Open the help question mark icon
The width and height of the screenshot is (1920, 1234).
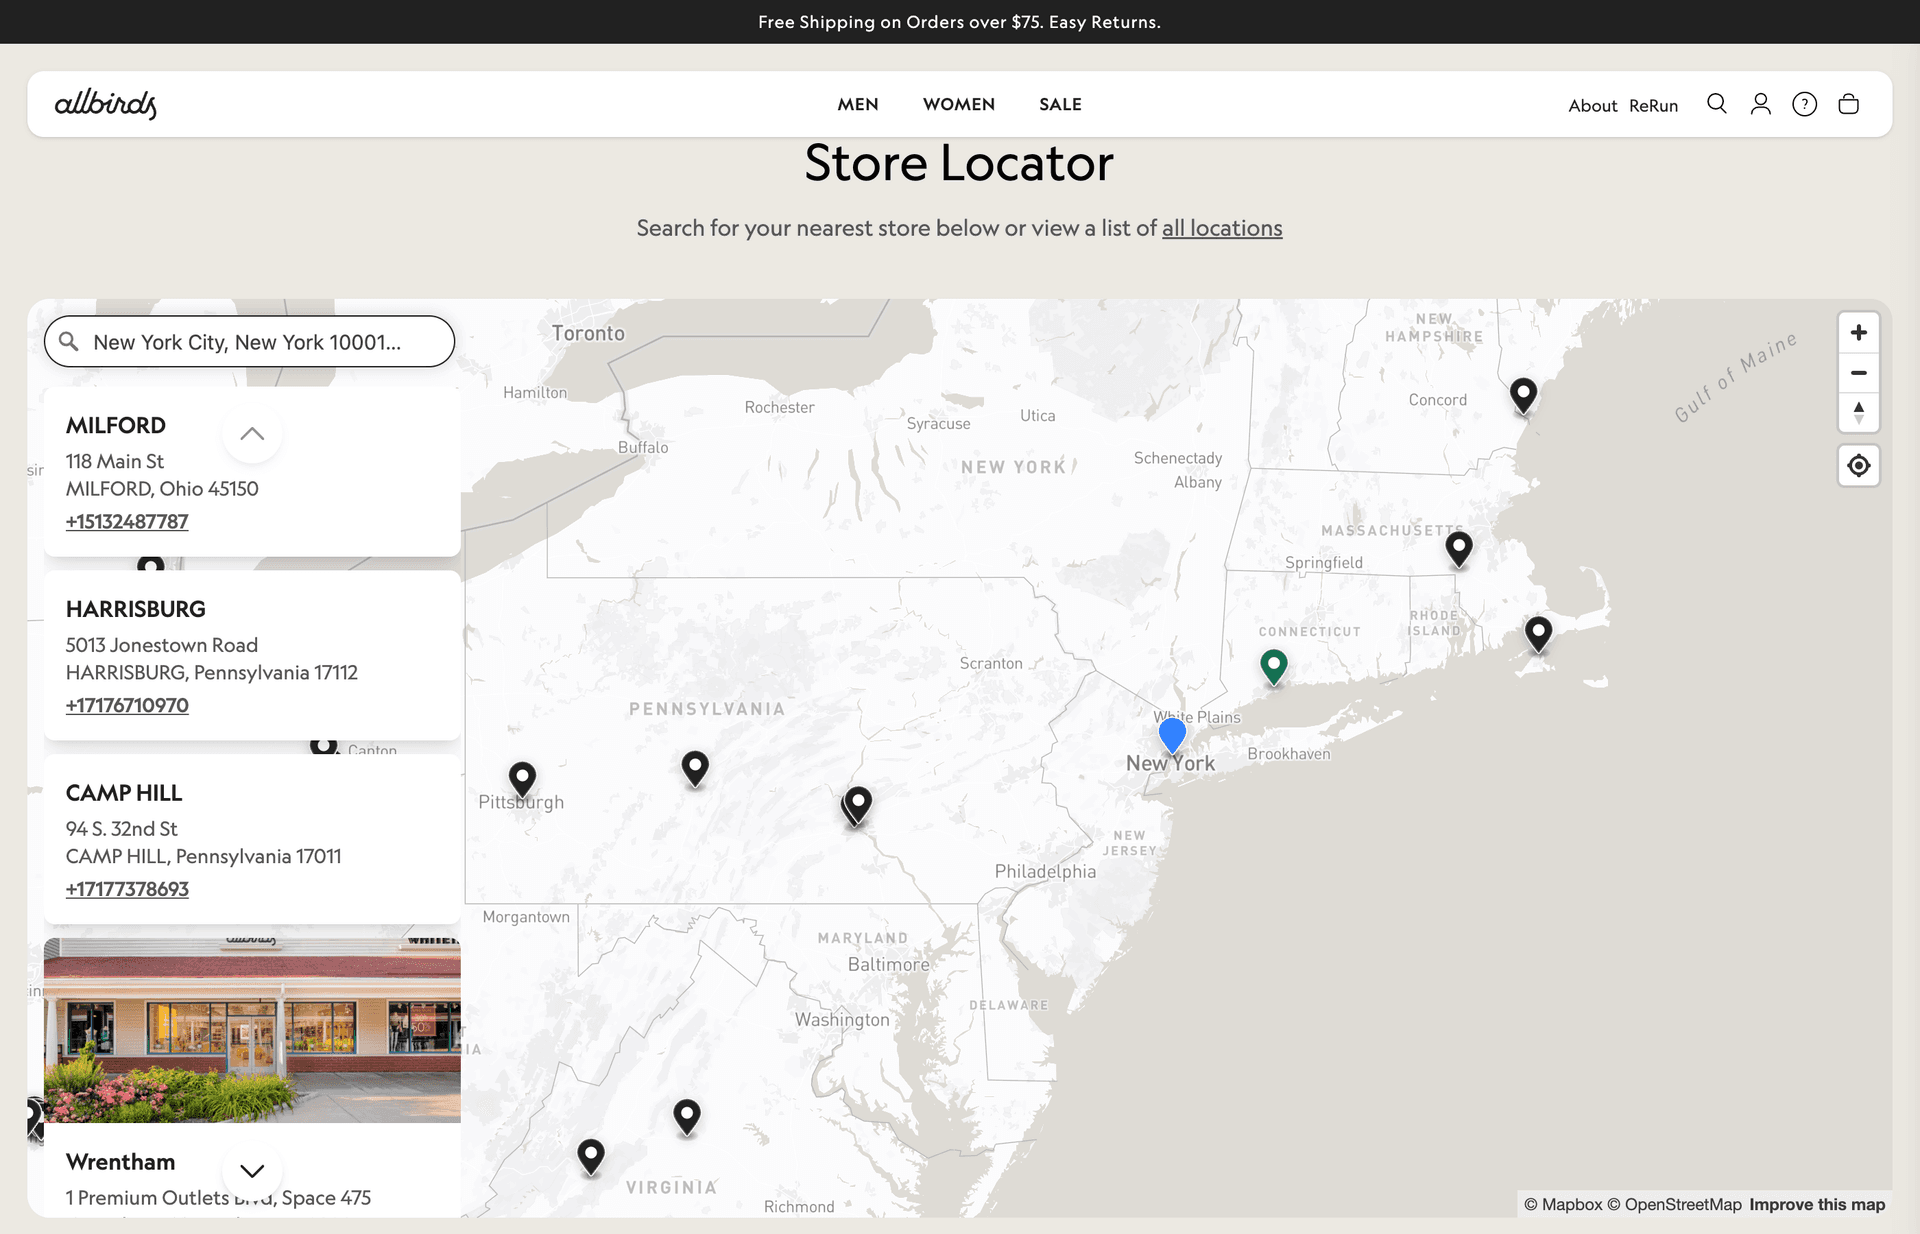1804,104
